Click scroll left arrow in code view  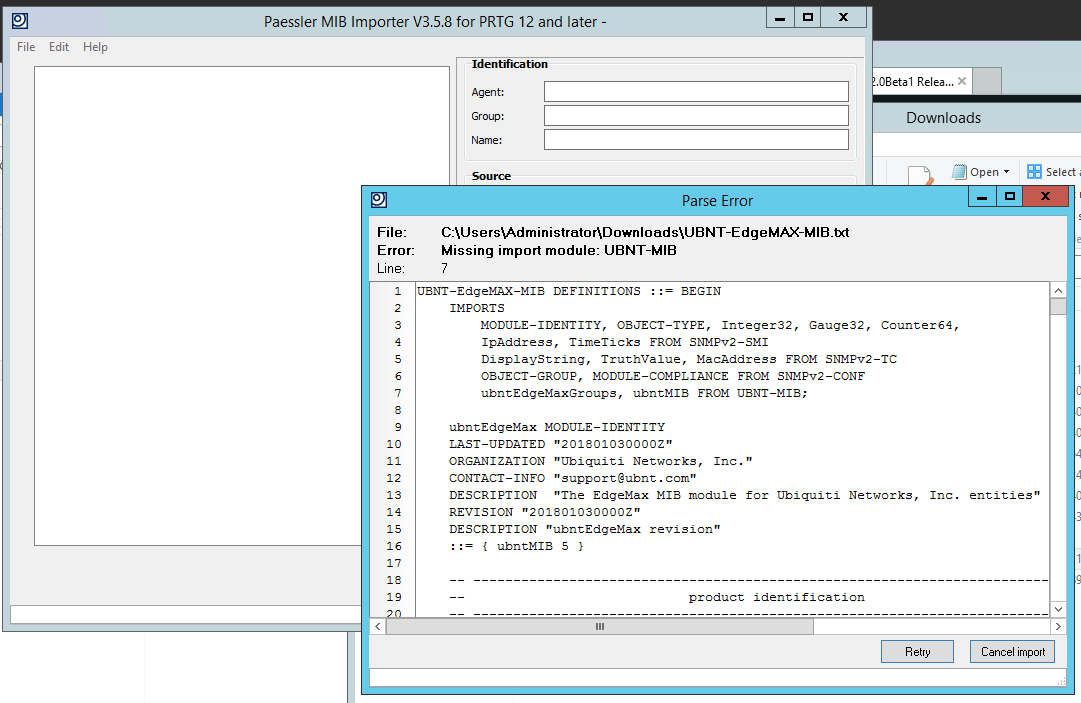(x=378, y=626)
